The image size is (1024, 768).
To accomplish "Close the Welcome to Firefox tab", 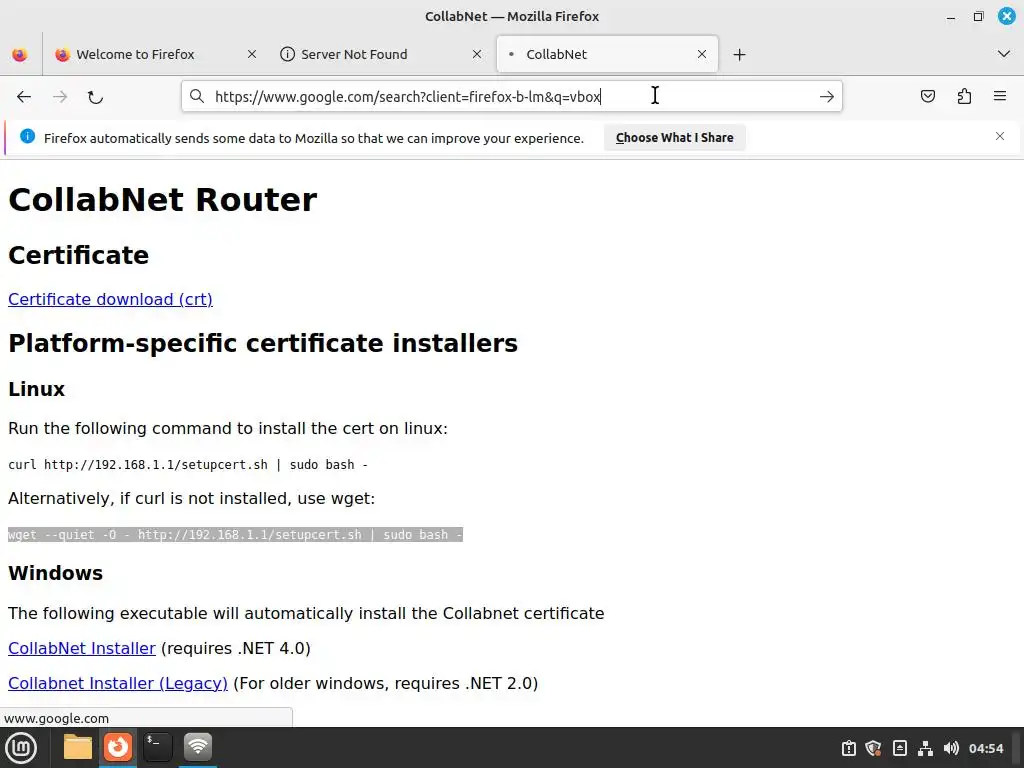I will [251, 54].
